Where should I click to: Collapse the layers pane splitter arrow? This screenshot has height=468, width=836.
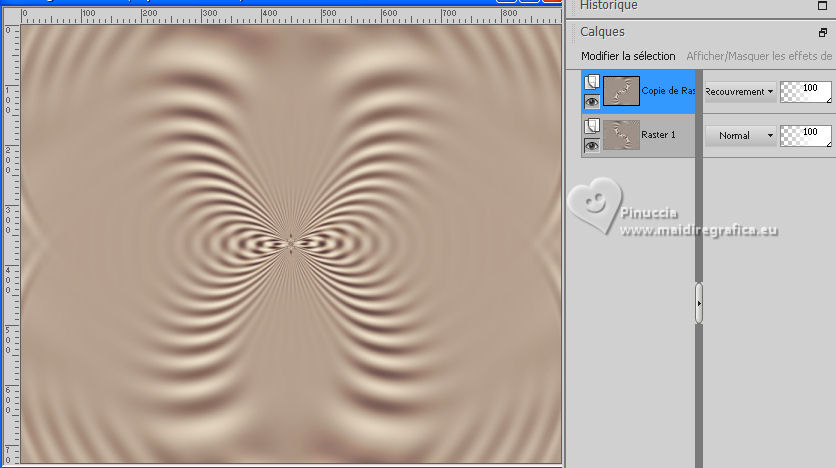[699, 303]
